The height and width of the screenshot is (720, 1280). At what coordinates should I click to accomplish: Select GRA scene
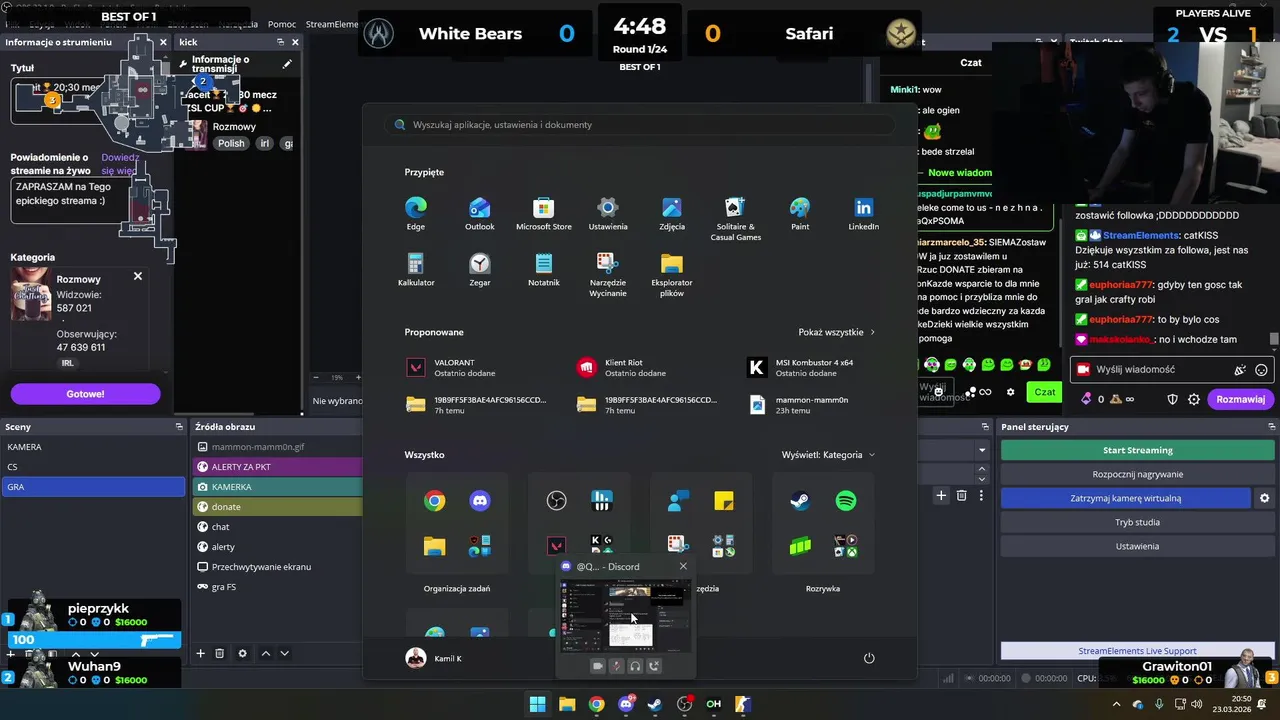pos(93,487)
